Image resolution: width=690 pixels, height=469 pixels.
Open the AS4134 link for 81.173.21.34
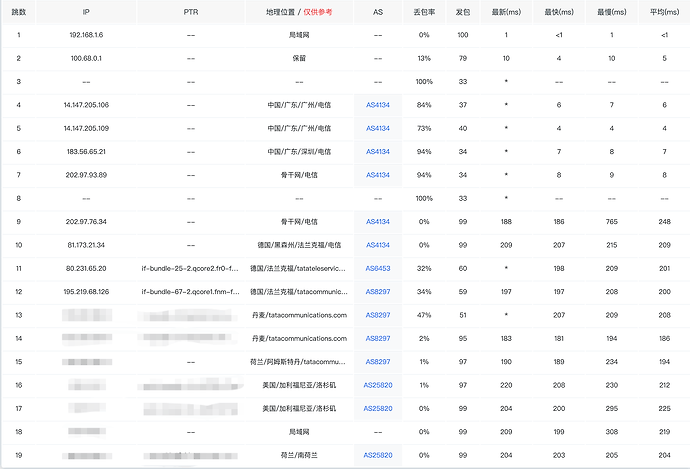pyautogui.click(x=378, y=245)
